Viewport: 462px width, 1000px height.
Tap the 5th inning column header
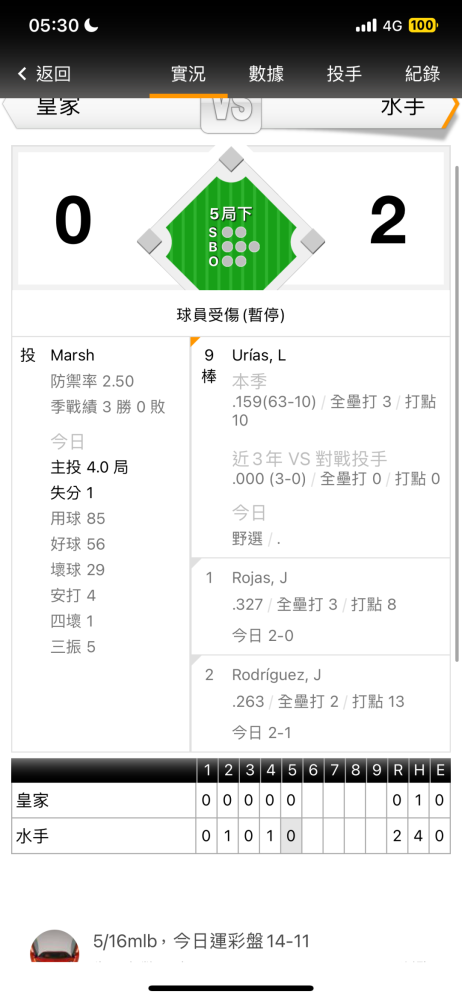(292, 770)
